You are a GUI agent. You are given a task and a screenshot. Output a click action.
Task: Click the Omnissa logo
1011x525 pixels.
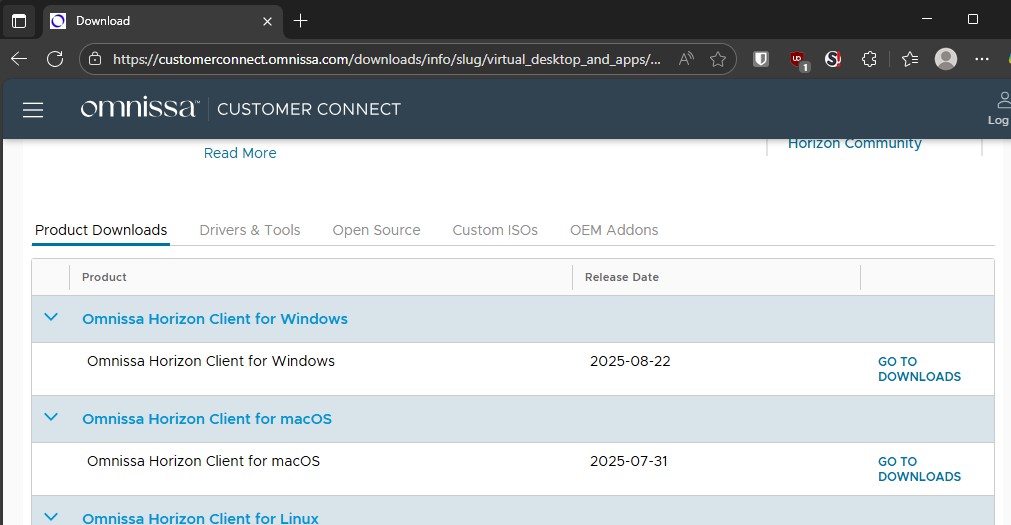pyautogui.click(x=139, y=109)
